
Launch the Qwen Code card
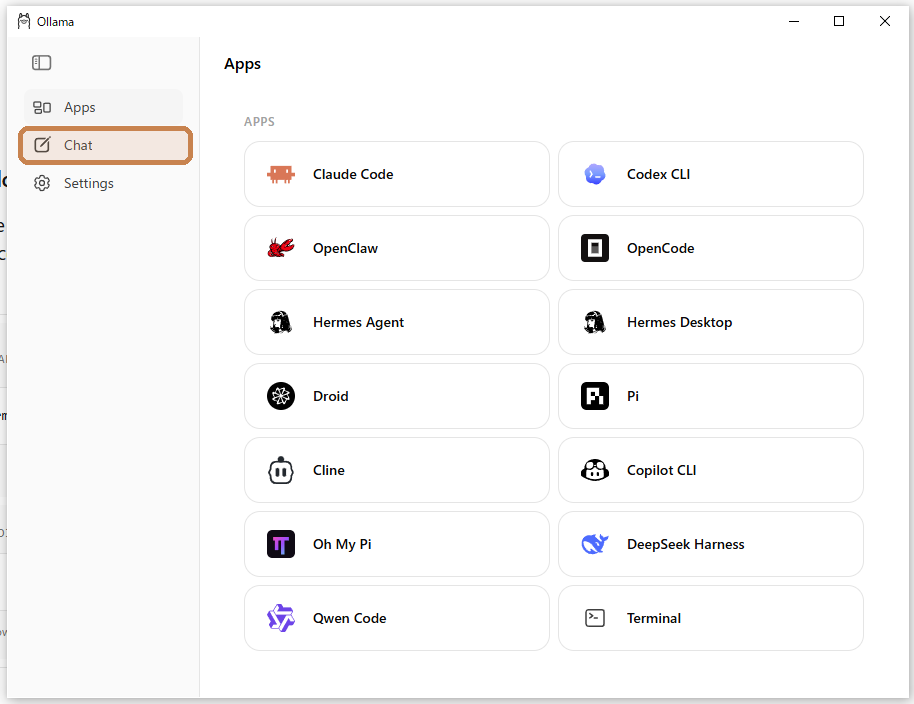coord(397,618)
